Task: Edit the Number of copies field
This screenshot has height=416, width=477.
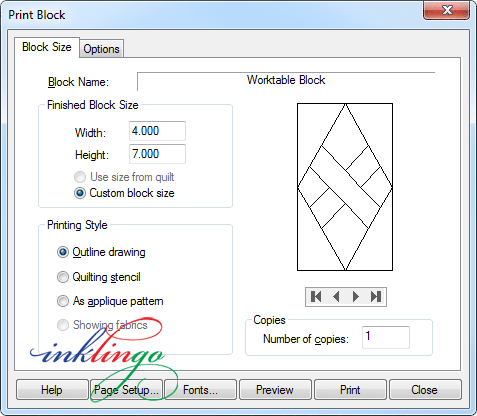Action: click(x=386, y=337)
